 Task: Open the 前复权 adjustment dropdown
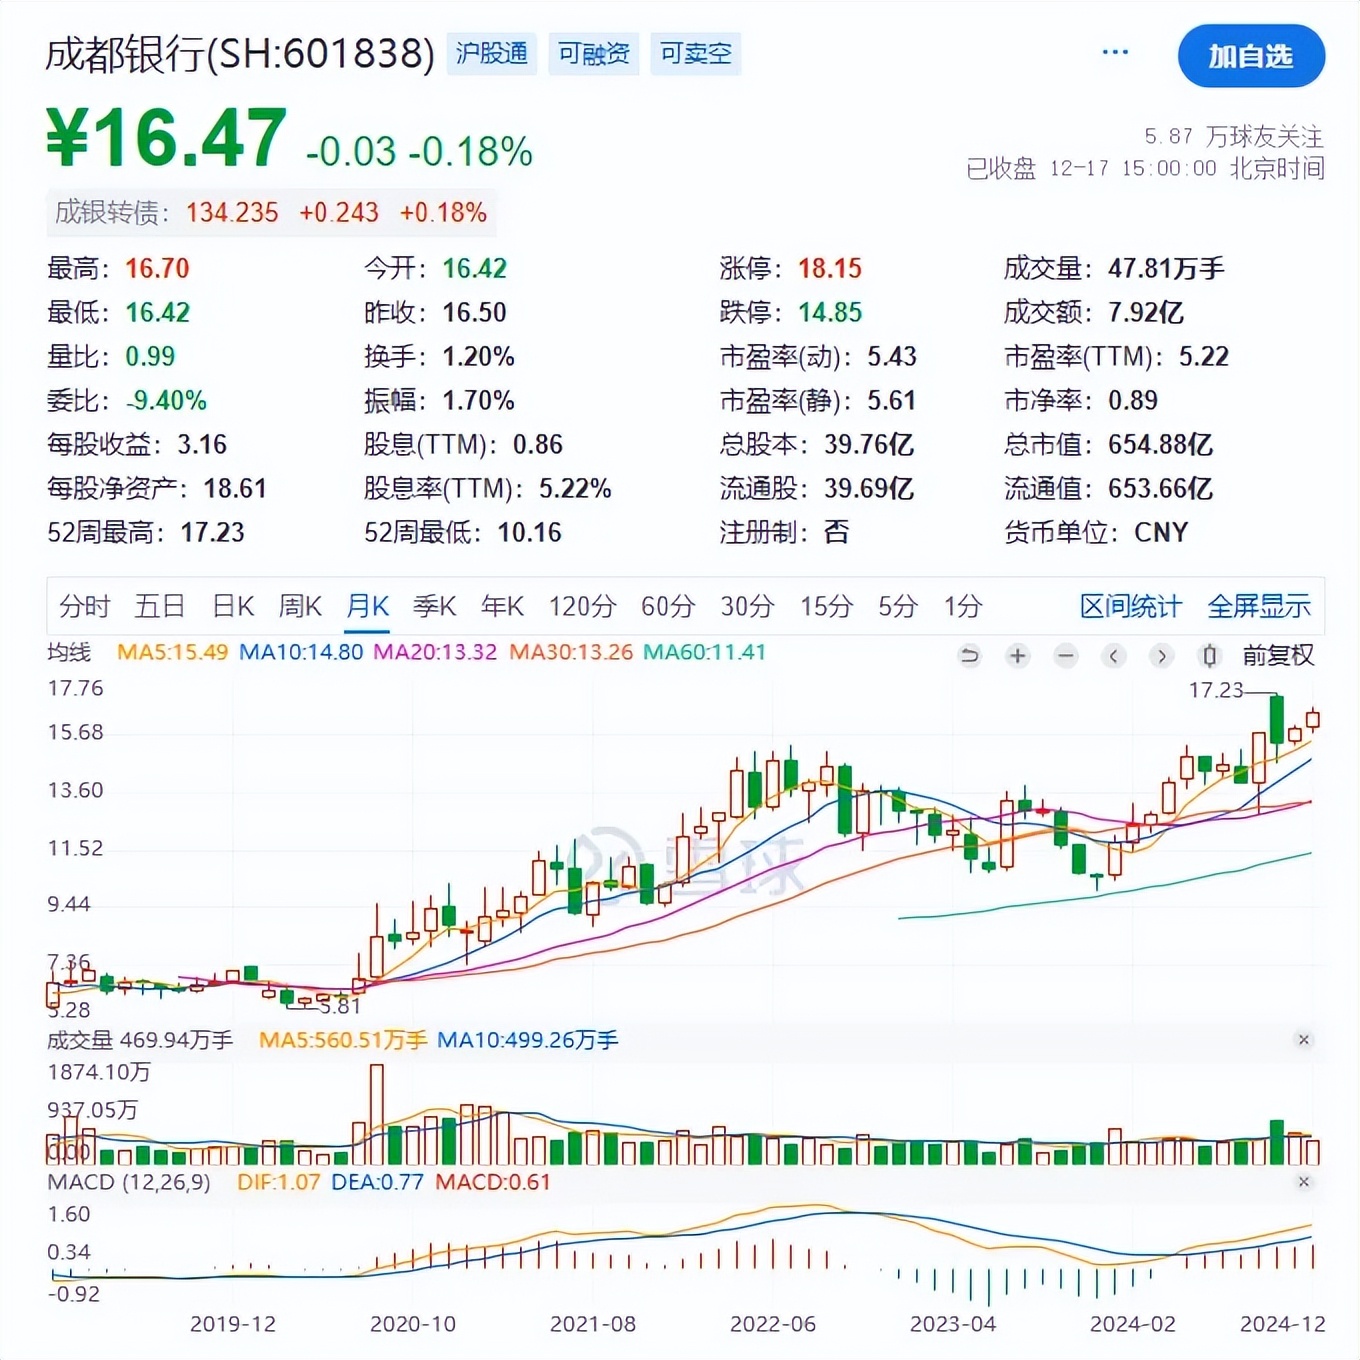1277,656
